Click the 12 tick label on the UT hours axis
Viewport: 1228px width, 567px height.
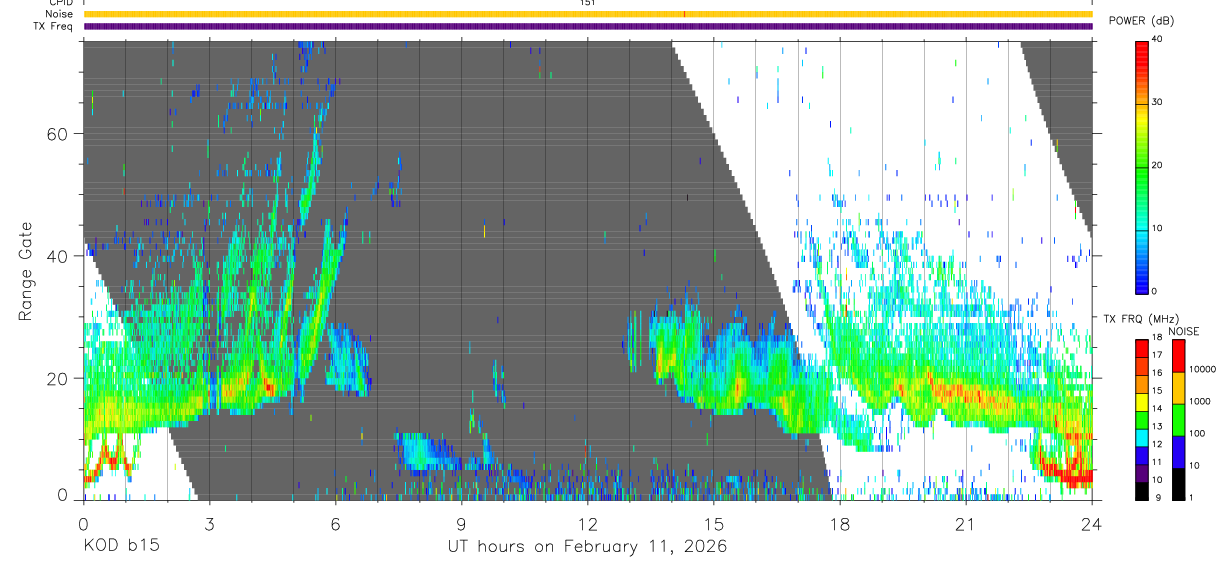point(588,523)
